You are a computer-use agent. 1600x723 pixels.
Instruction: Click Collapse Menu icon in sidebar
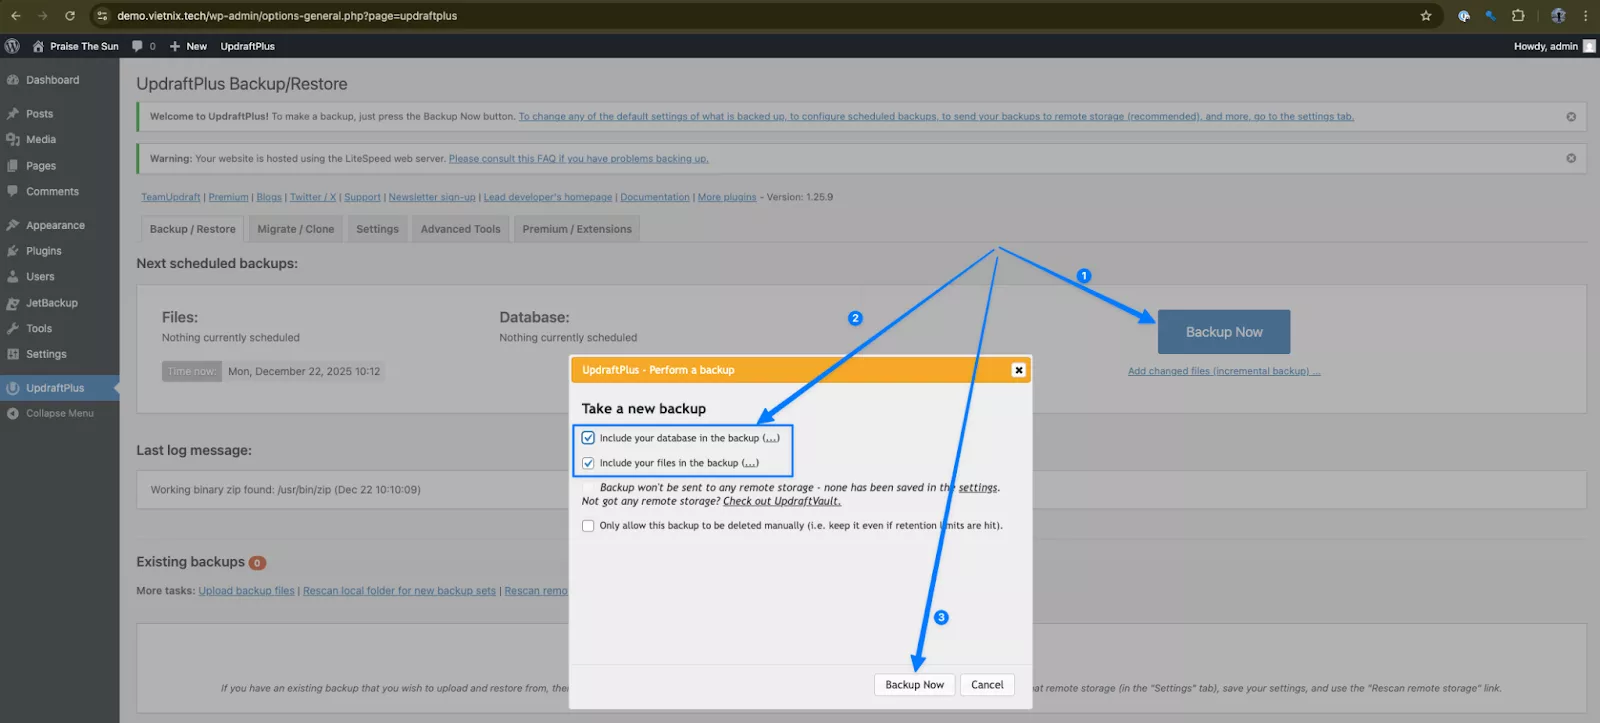(x=13, y=413)
